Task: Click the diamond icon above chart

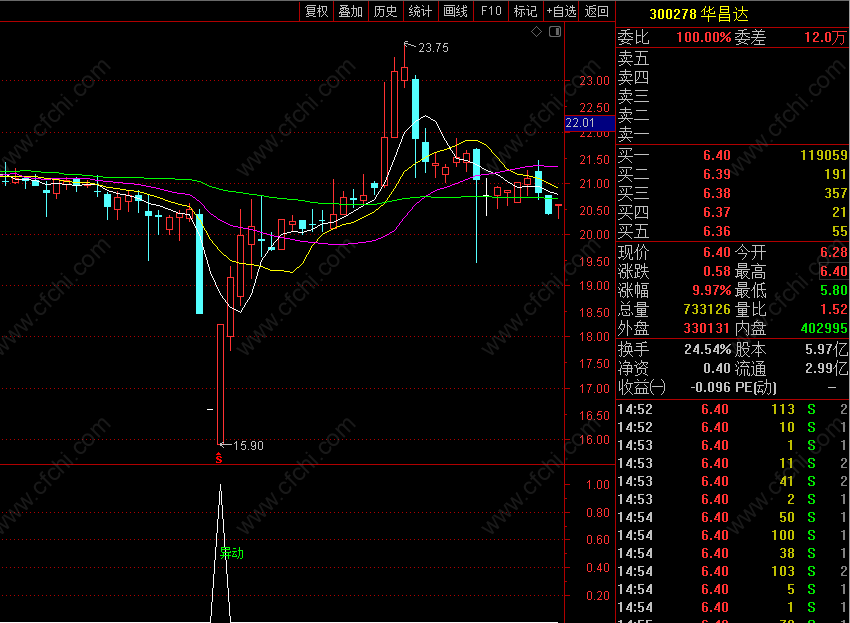Action: click(x=536, y=31)
